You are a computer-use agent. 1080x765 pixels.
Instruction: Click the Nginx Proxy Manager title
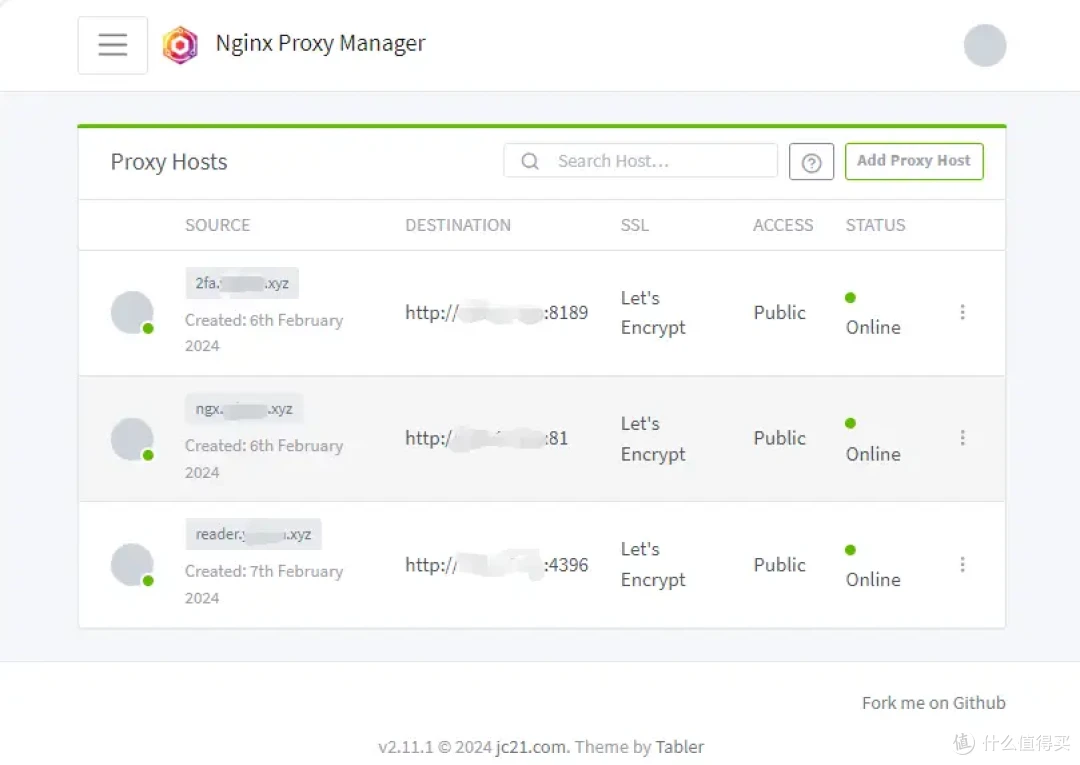[x=320, y=43]
